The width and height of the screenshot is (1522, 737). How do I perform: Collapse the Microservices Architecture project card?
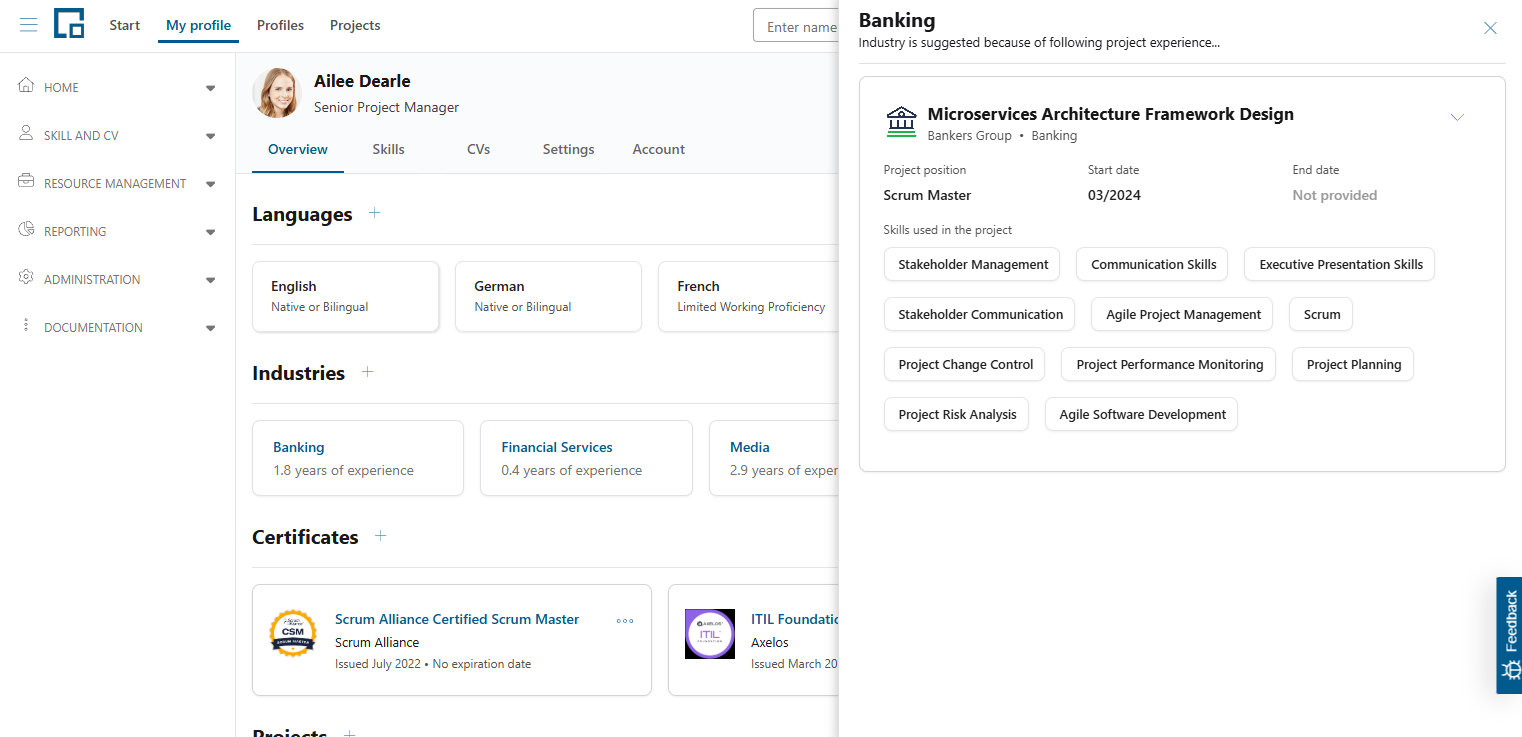click(1457, 117)
